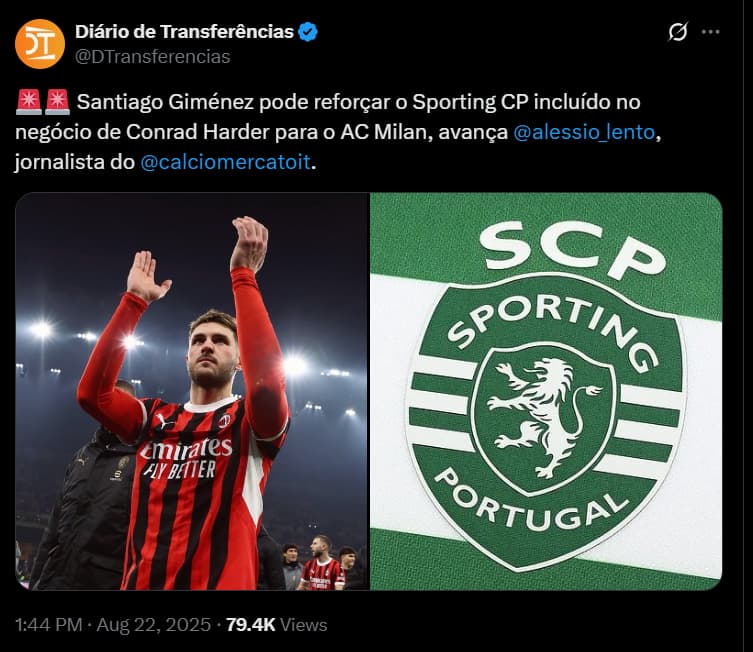The width and height of the screenshot is (753, 652).
Task: Click the 1:44 PM timestamp
Action: coord(49,625)
